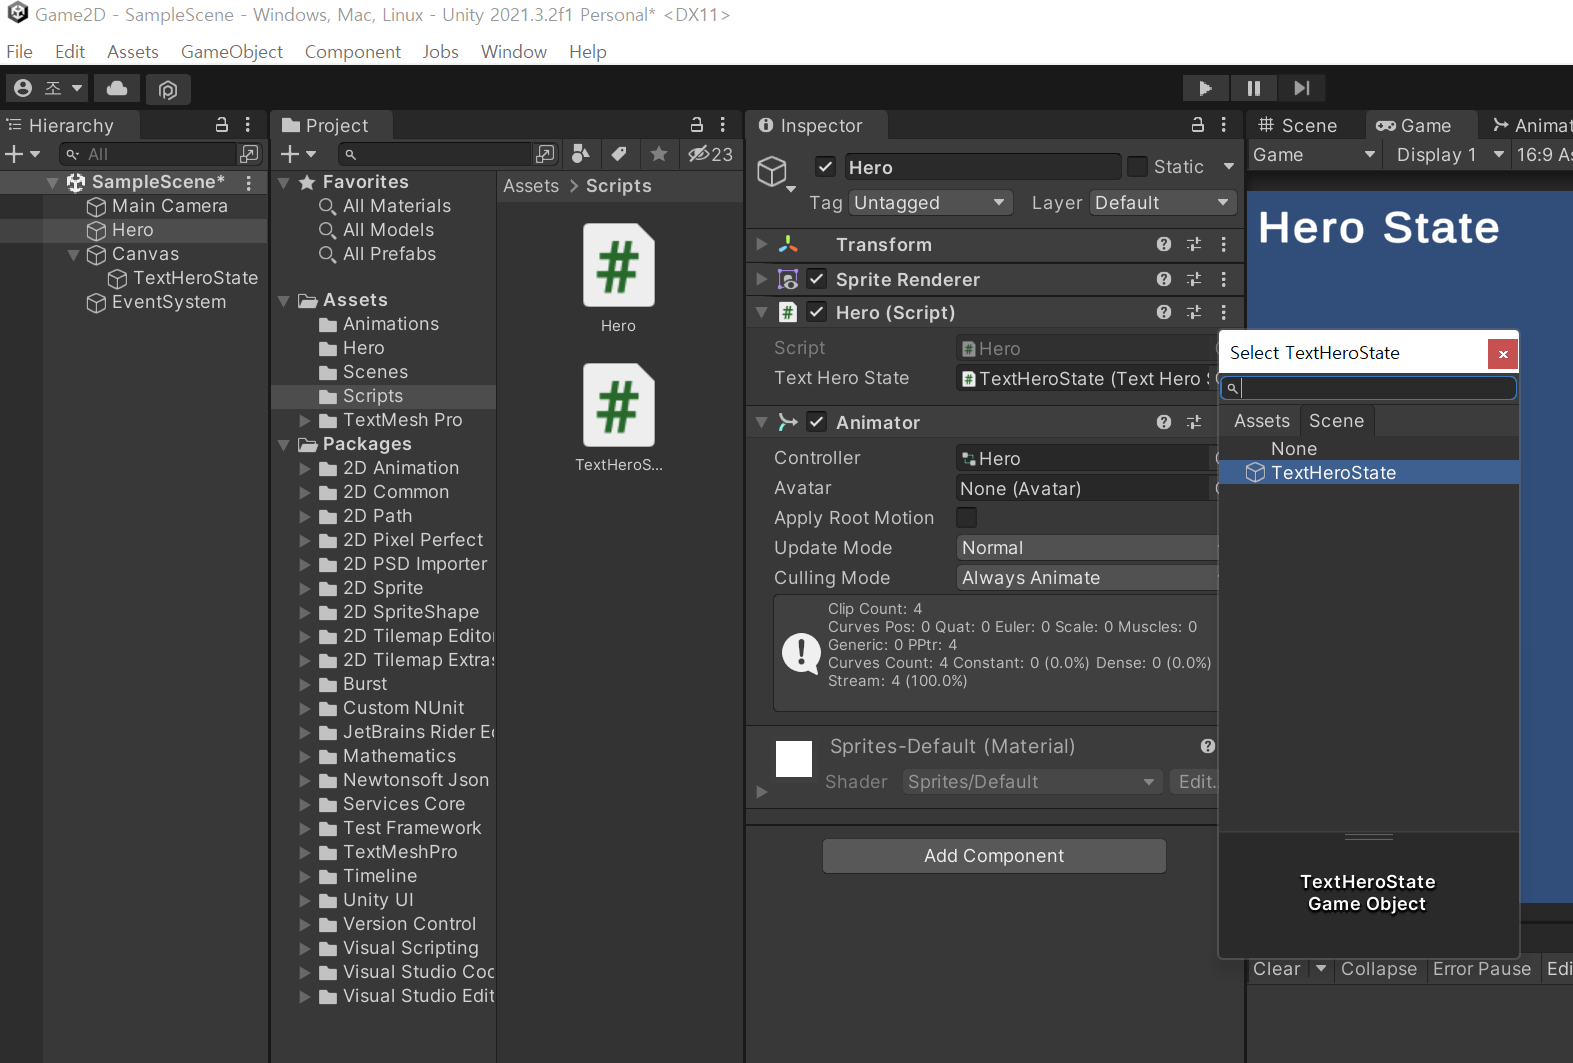Open the GameObject menu
The height and width of the screenshot is (1063, 1573).
click(232, 52)
